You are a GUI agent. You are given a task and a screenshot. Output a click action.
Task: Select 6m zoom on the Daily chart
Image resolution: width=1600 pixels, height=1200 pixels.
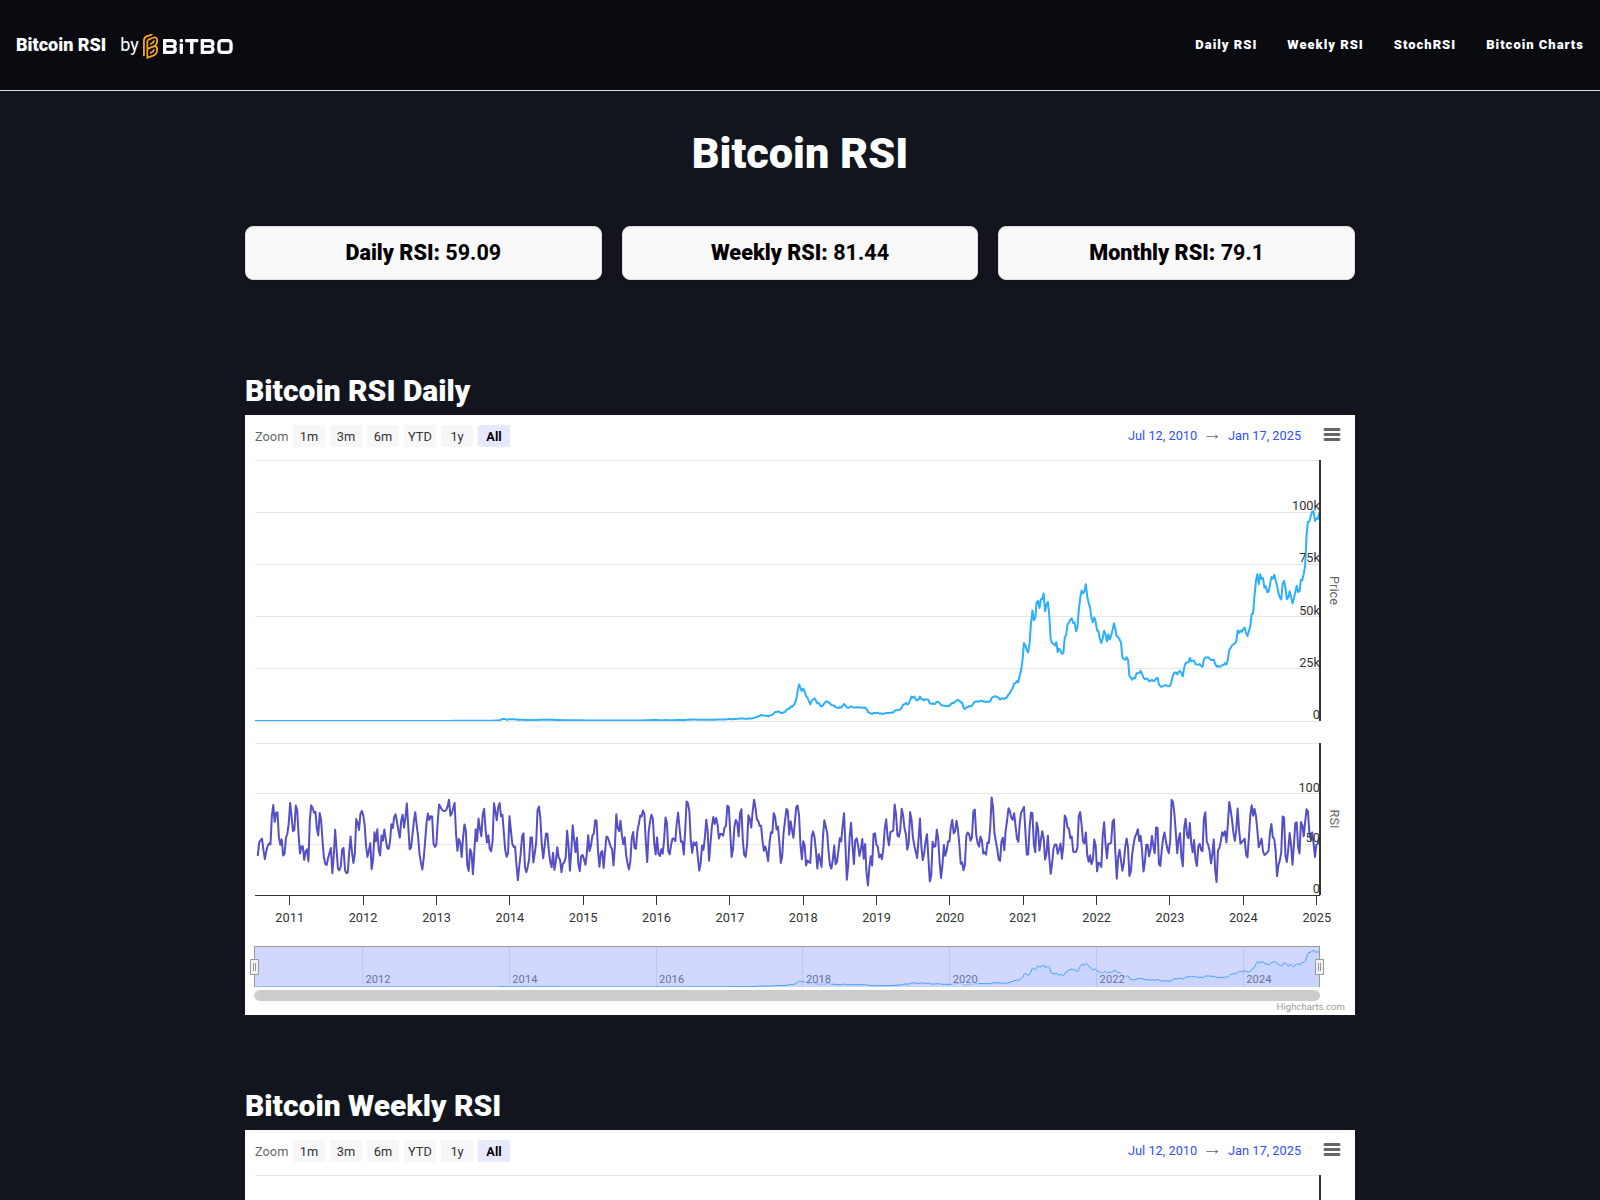tap(383, 436)
